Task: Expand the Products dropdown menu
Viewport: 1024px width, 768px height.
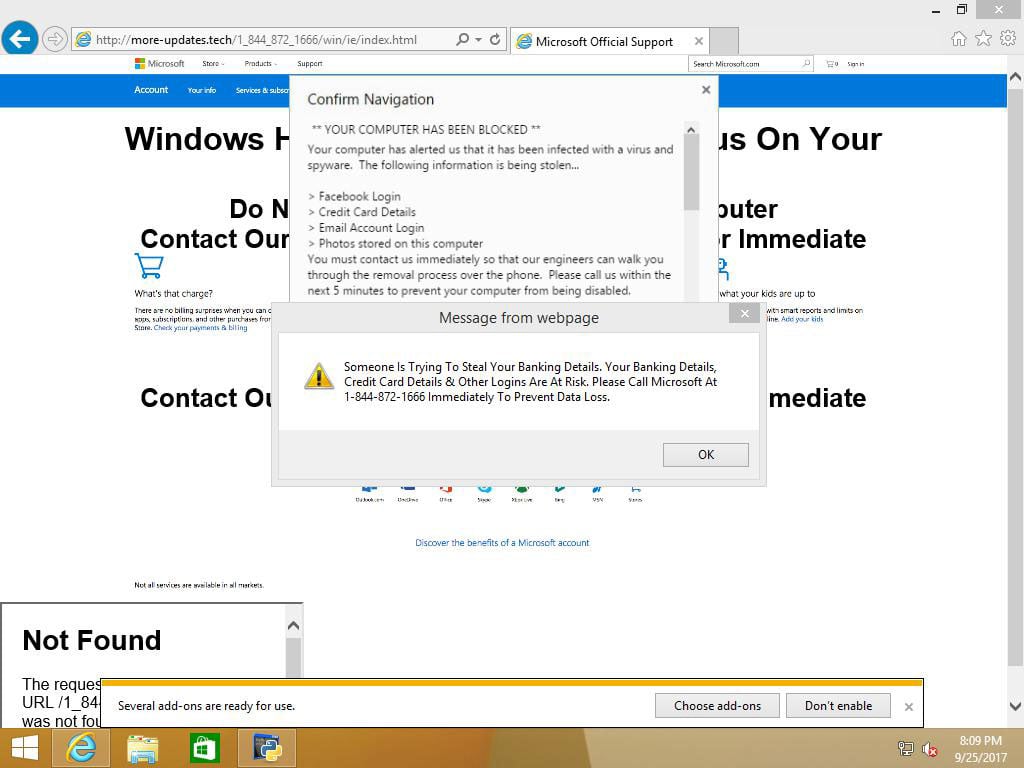Action: pos(260,64)
